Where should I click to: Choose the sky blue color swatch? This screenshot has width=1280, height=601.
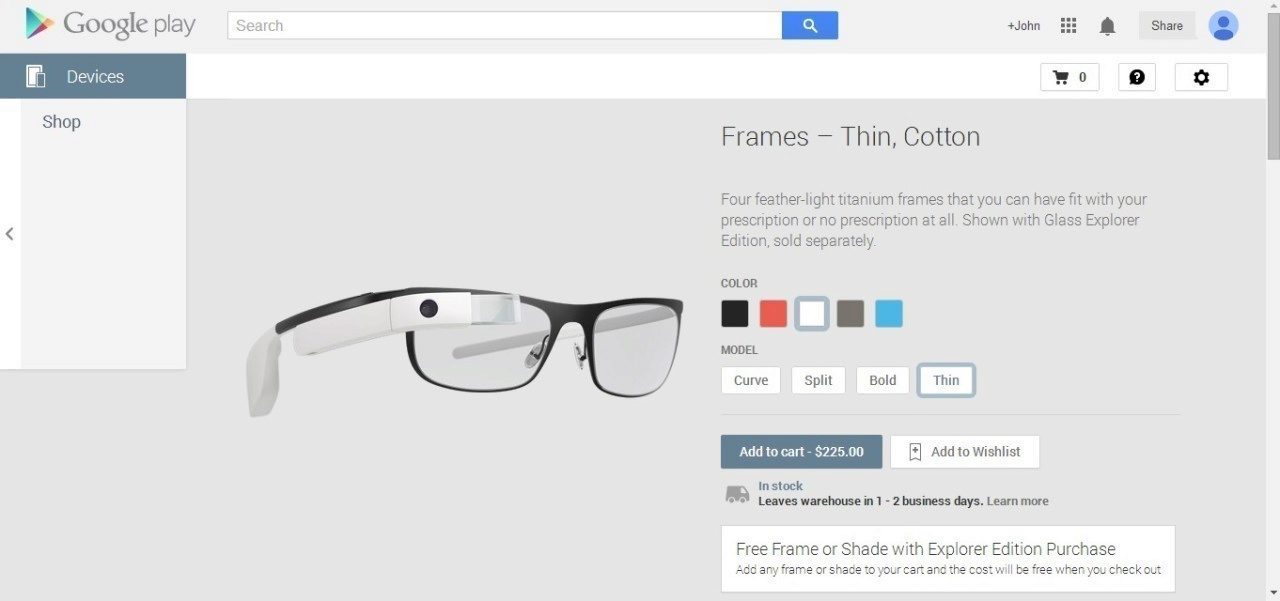[x=889, y=314]
